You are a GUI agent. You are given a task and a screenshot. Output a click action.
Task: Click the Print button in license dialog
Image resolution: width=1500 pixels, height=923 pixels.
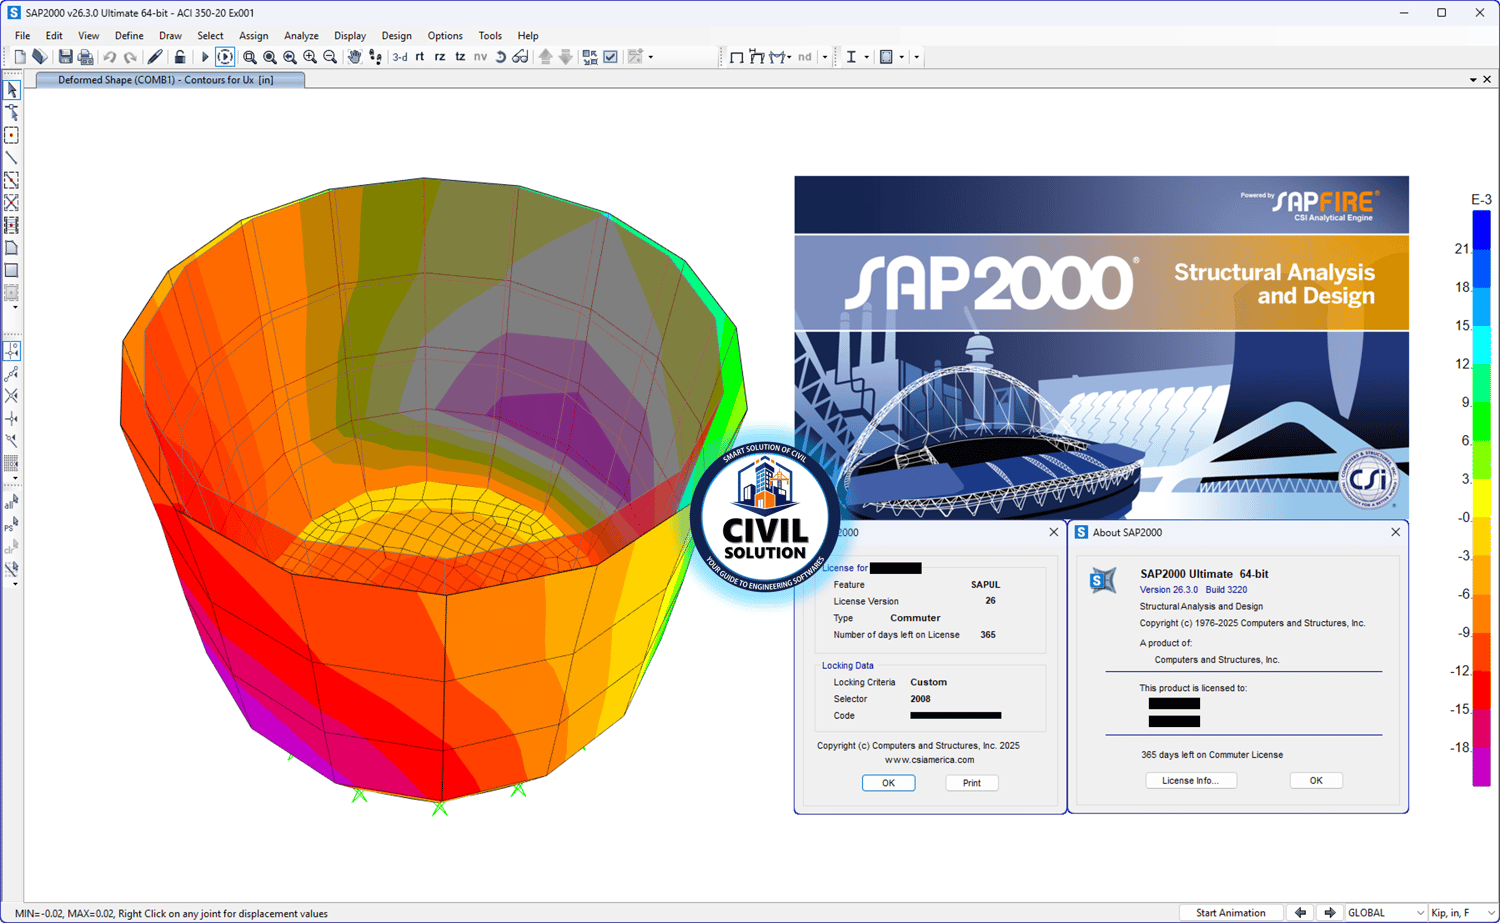tap(971, 783)
